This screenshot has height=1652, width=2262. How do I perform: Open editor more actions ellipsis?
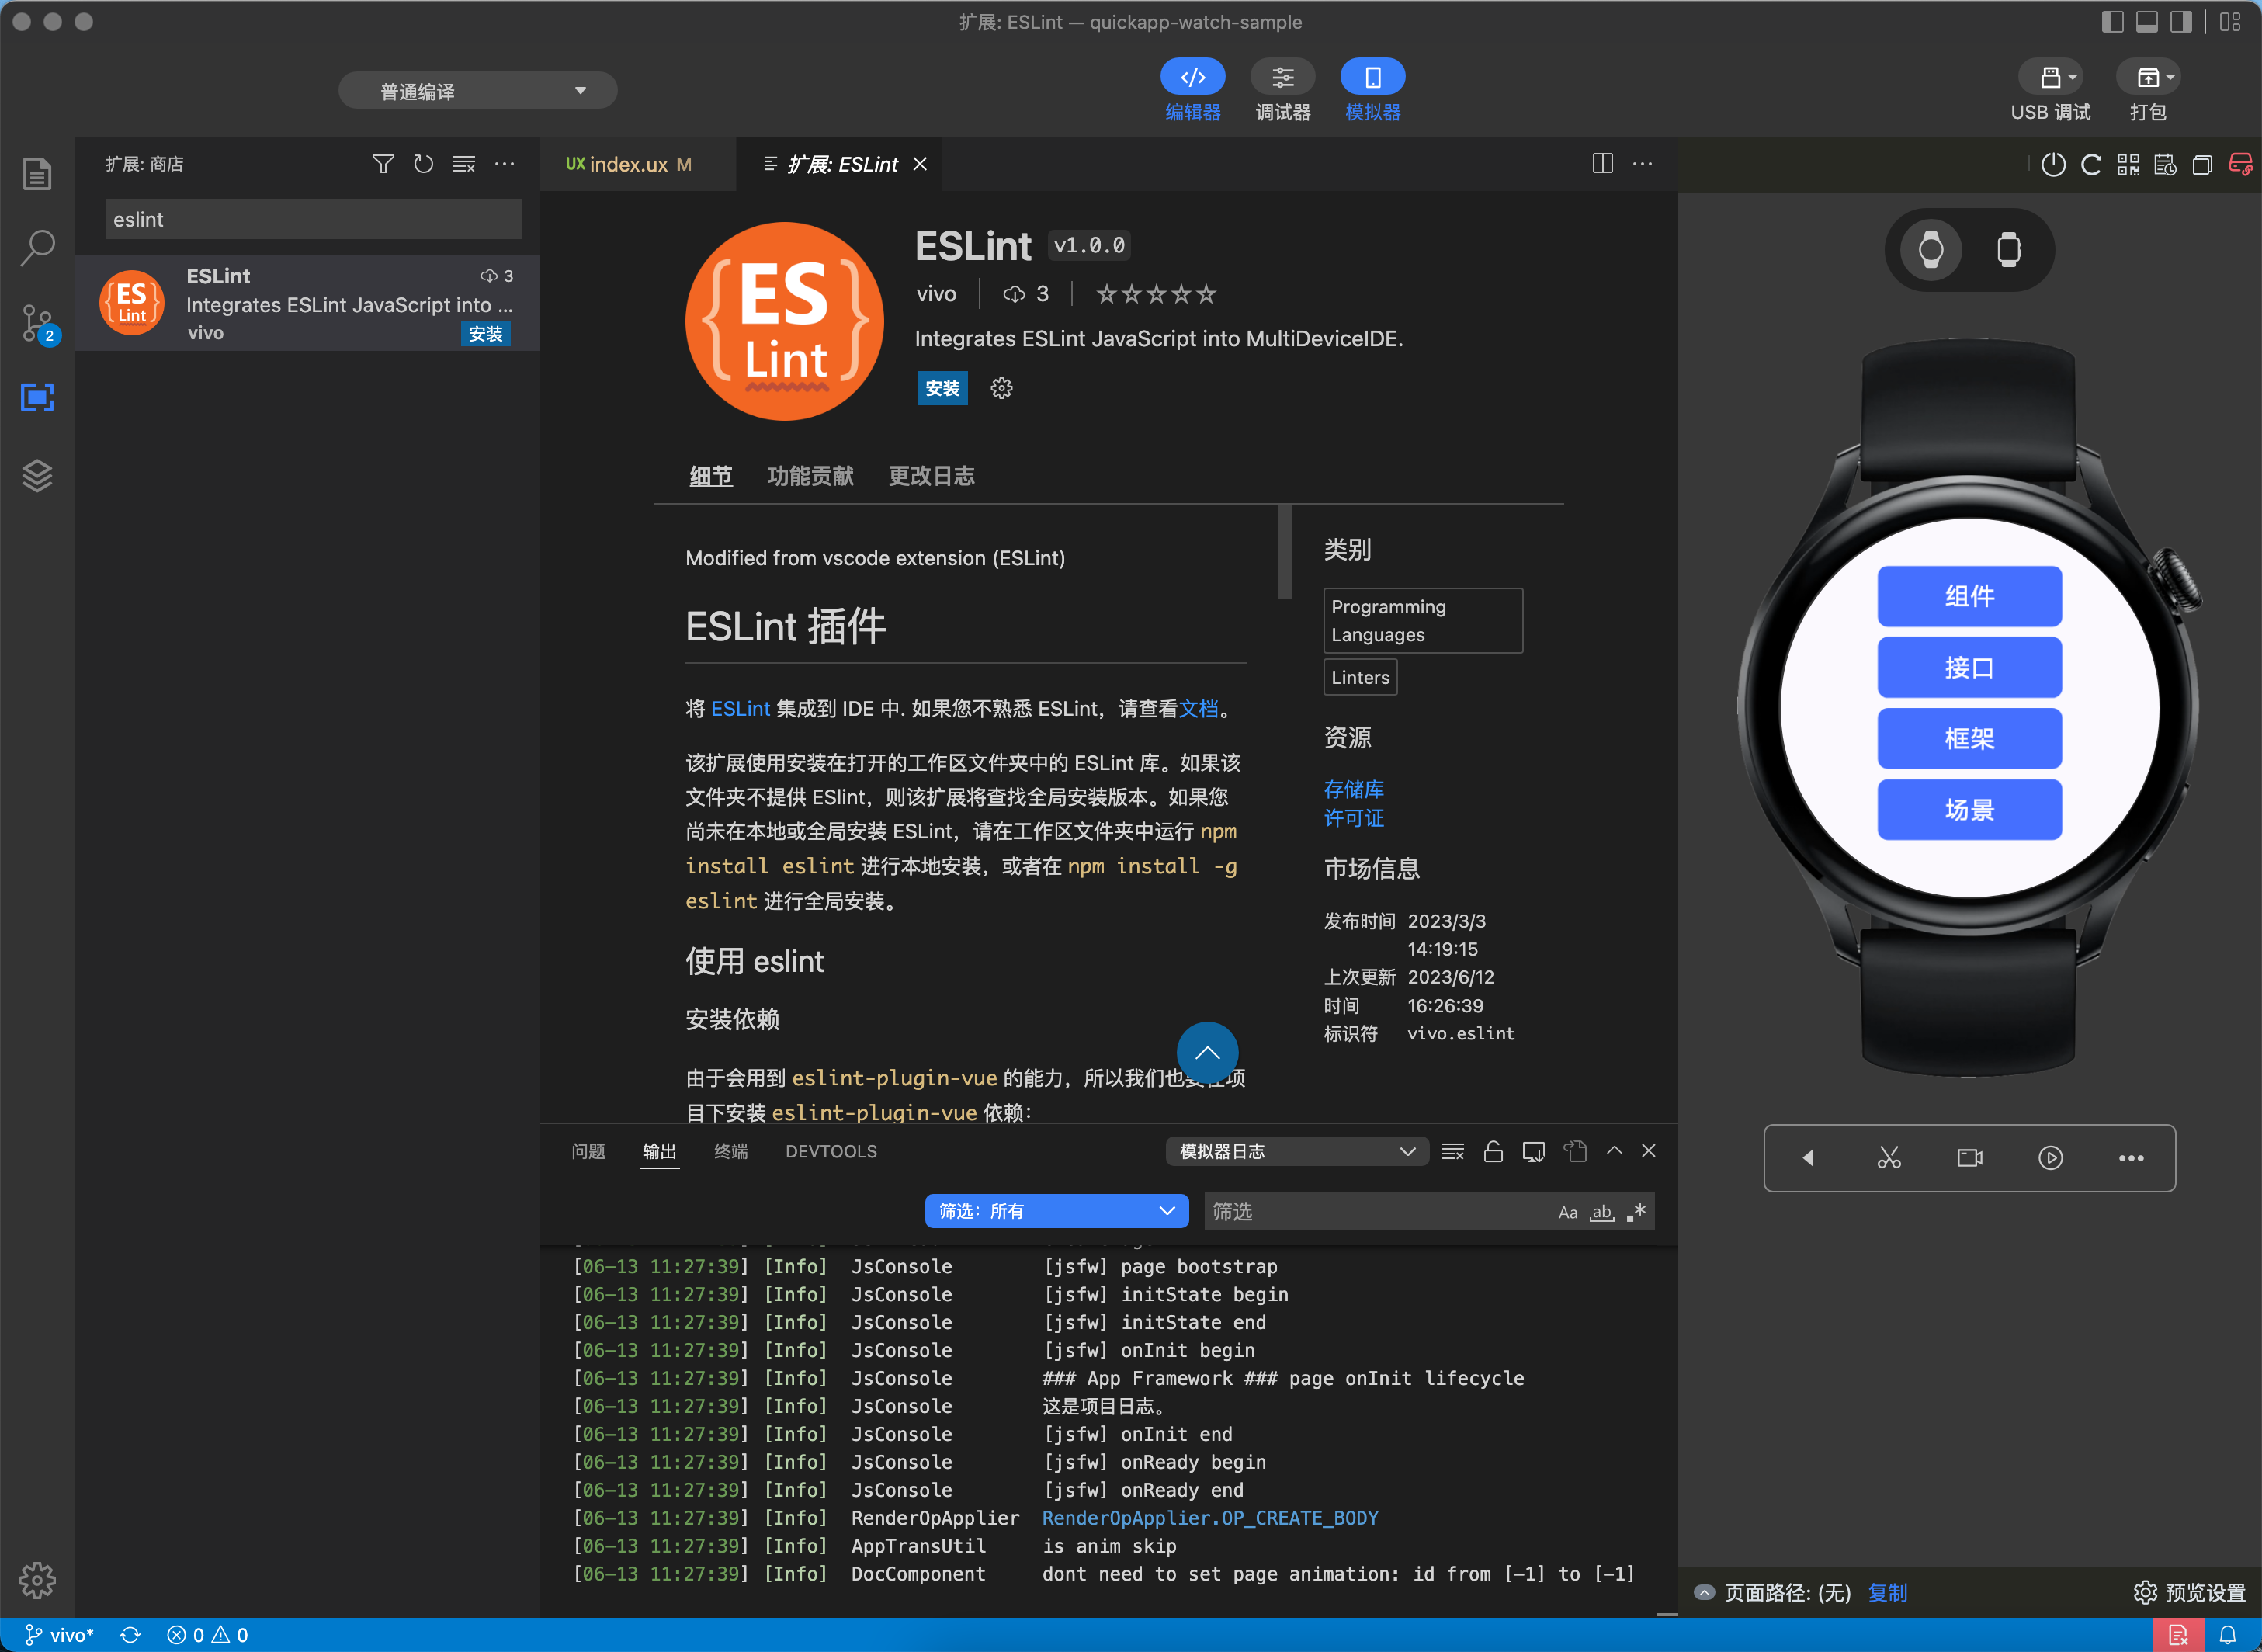coord(1643,164)
